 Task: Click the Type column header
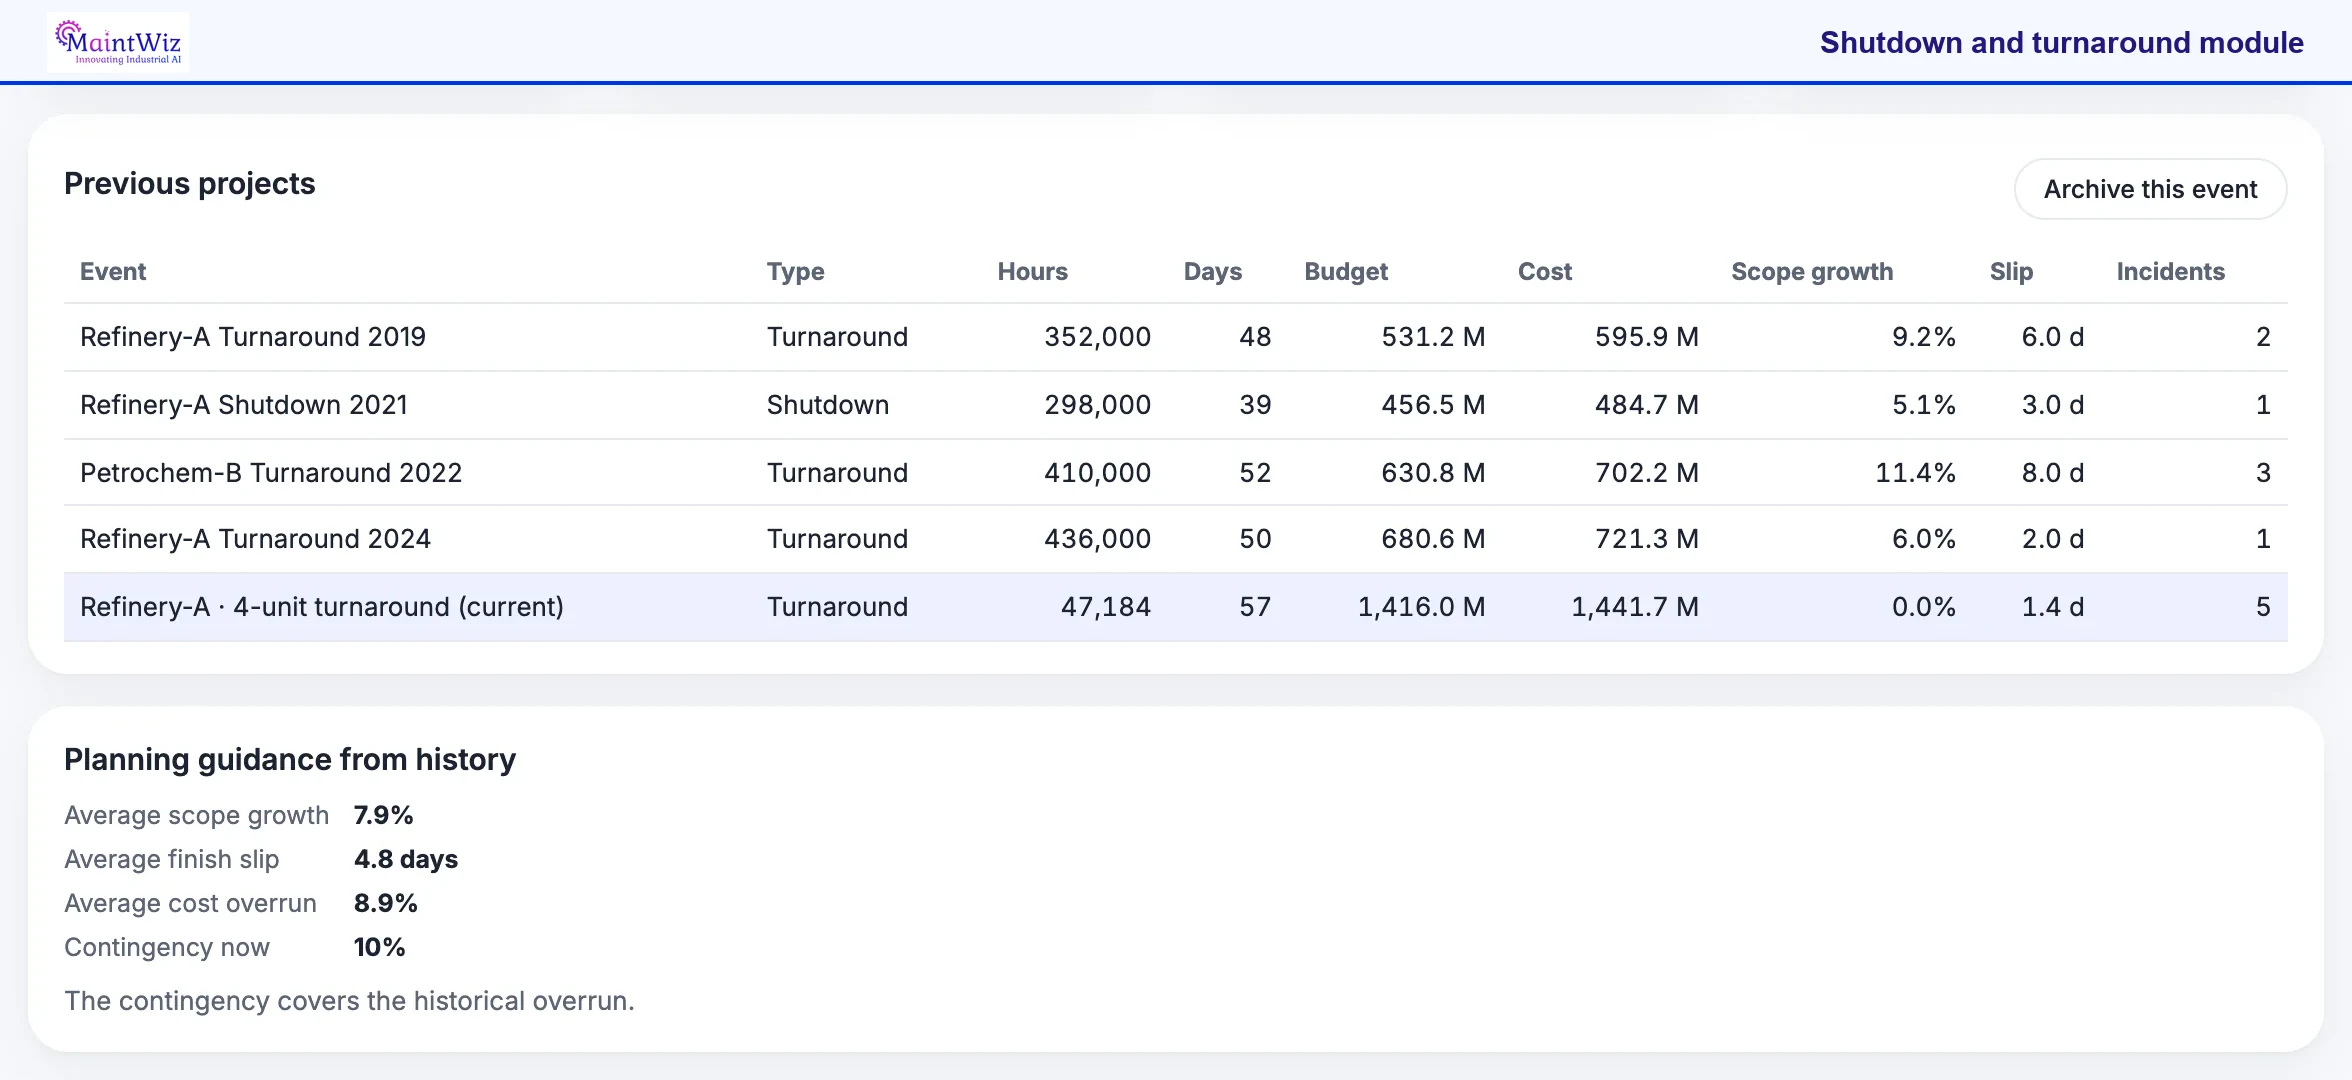click(x=796, y=271)
